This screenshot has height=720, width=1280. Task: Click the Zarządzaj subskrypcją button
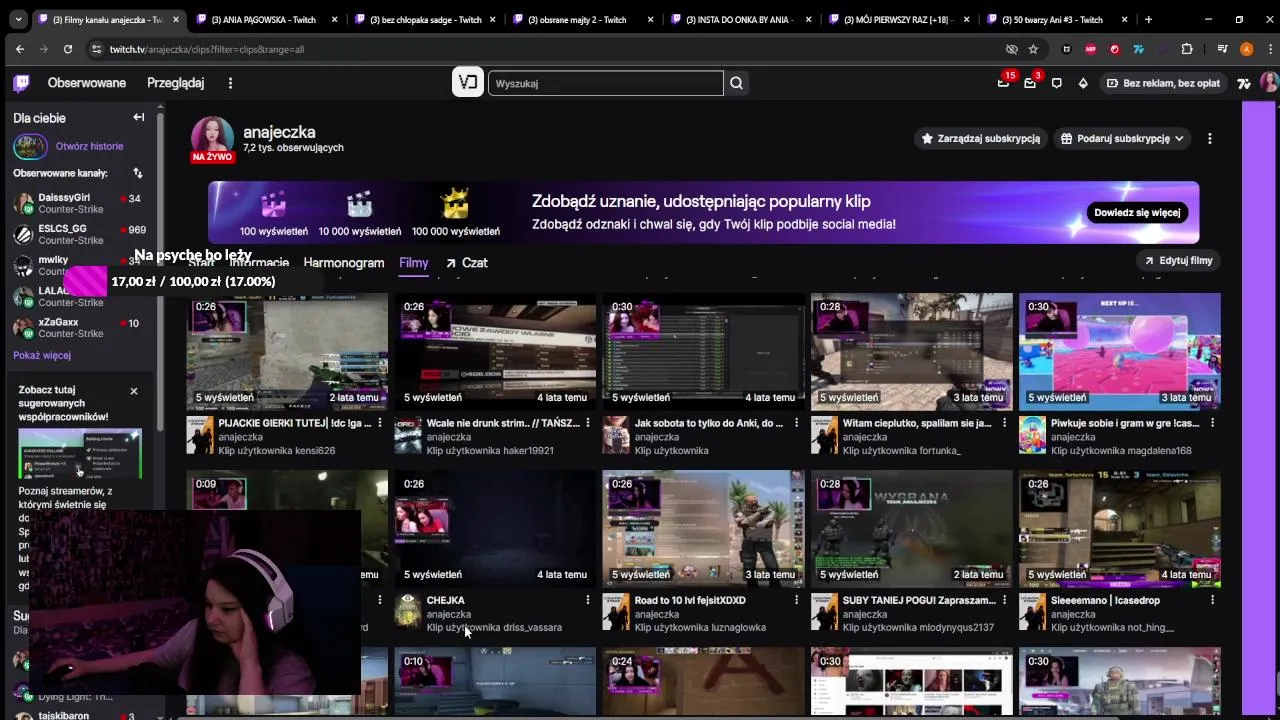[x=980, y=139]
